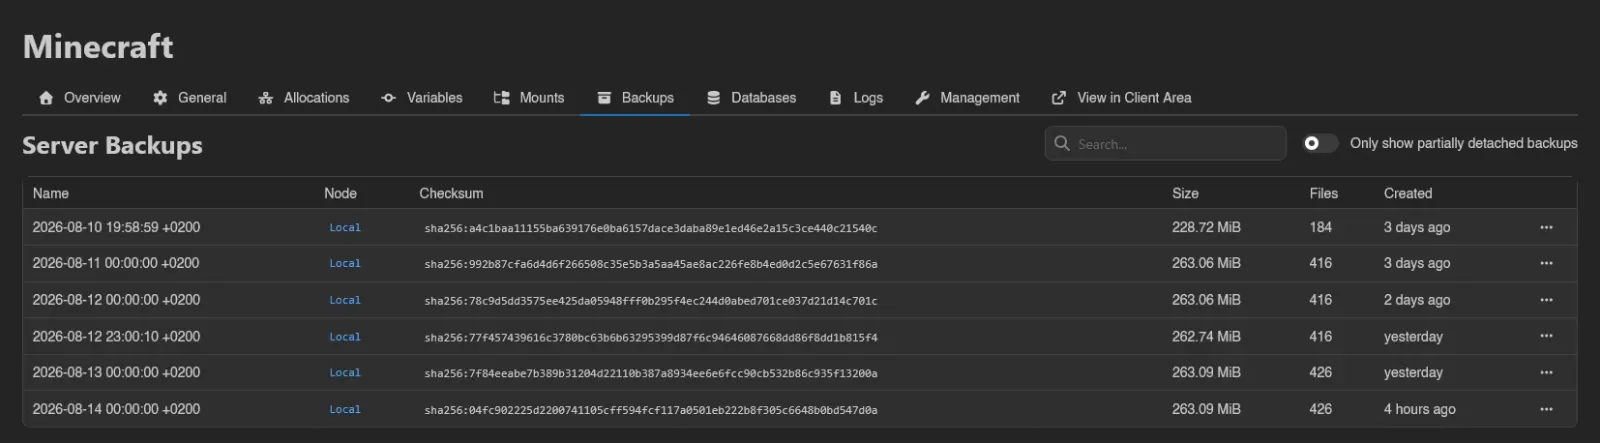This screenshot has width=1600, height=443.
Task: Switch to the Logs tab
Action: 856,98
